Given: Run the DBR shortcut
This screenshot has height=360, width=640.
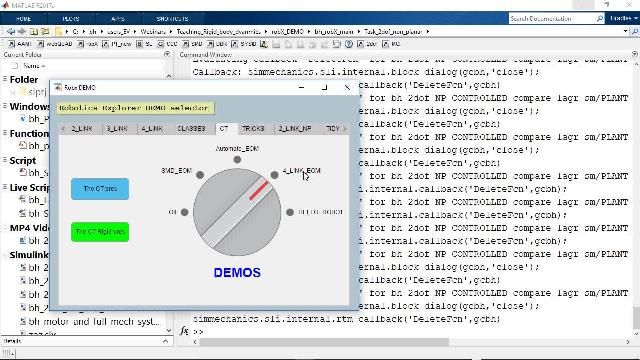Looking at the screenshot, I should pyautogui.click(x=217, y=44).
